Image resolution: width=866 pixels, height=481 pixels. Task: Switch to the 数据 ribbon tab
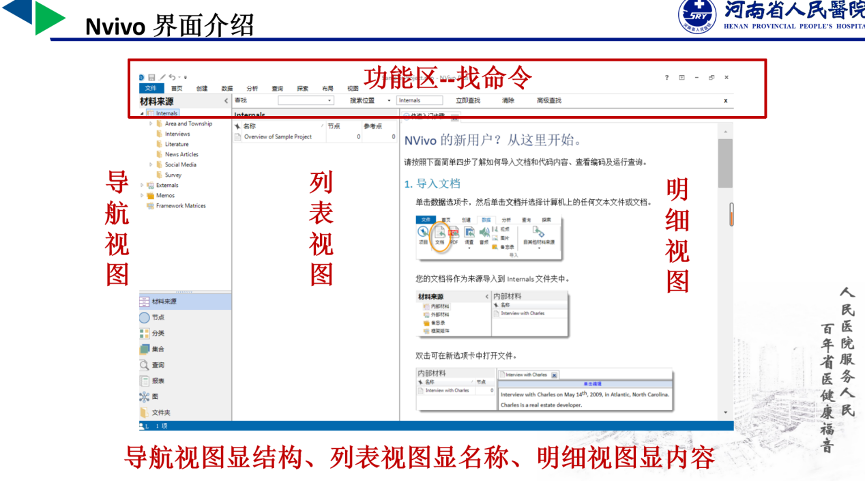tap(227, 88)
